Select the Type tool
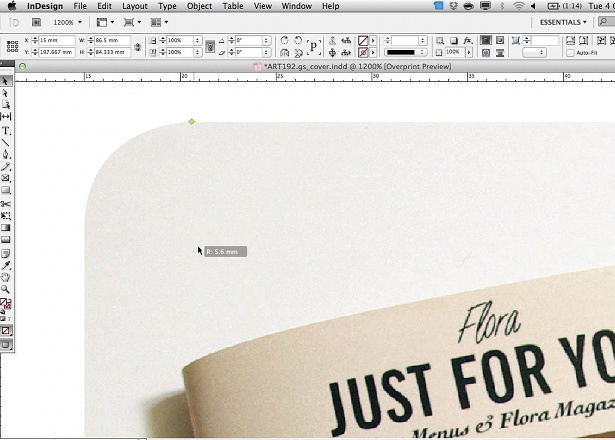 pos(5,131)
